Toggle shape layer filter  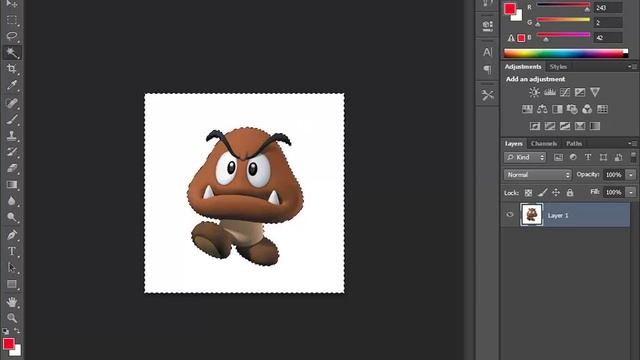(603, 158)
